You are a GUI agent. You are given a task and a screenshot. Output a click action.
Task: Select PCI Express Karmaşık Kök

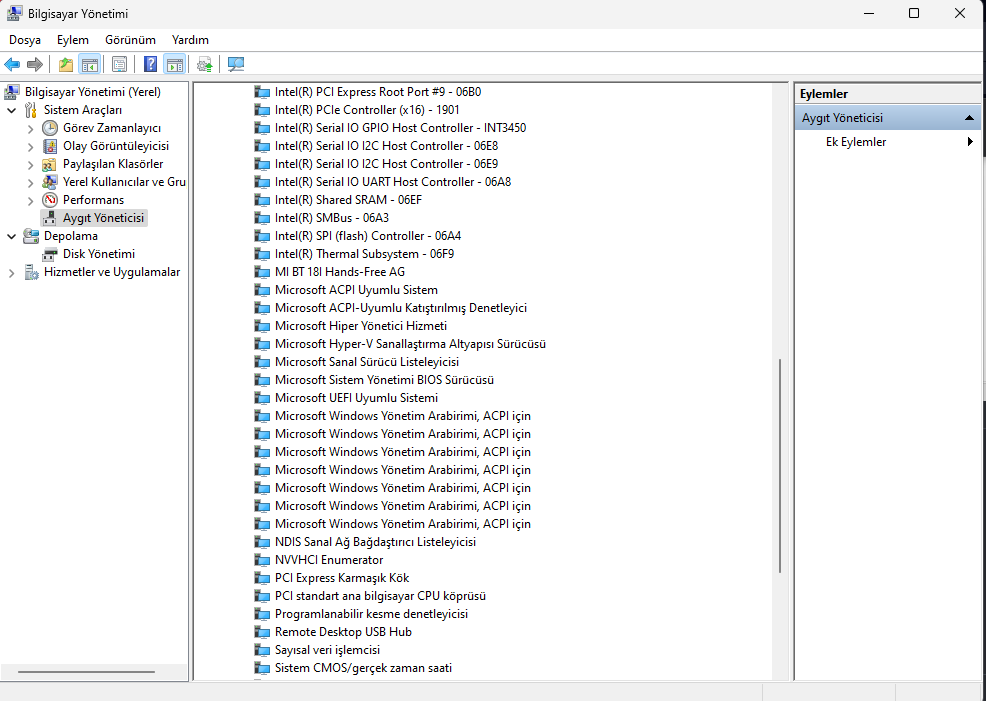click(342, 578)
